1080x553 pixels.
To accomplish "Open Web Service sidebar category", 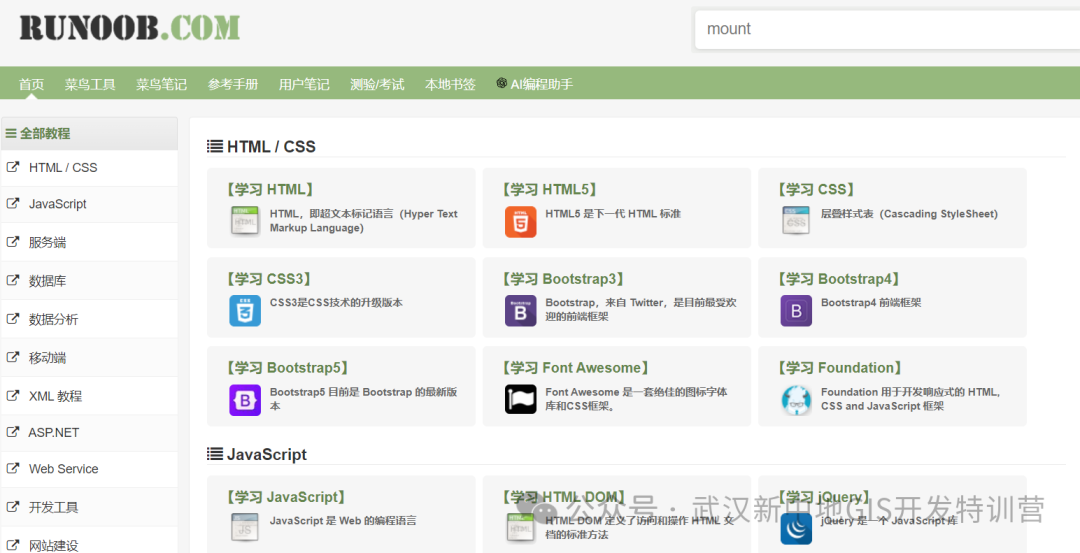I will (89, 469).
